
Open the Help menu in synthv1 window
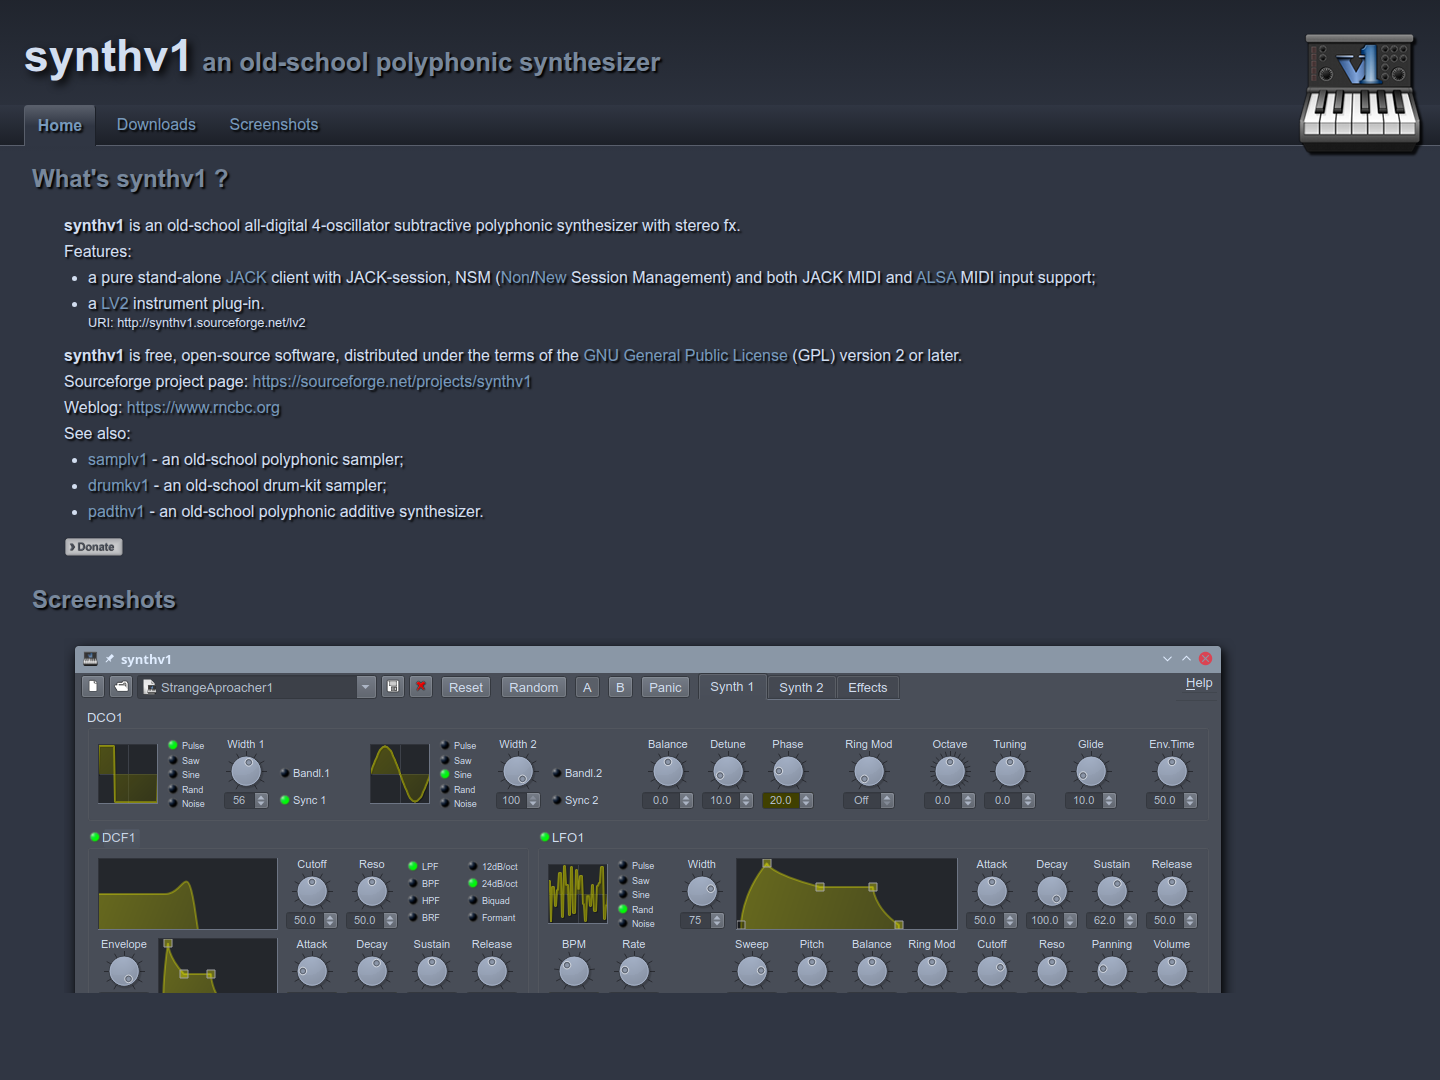point(1199,683)
